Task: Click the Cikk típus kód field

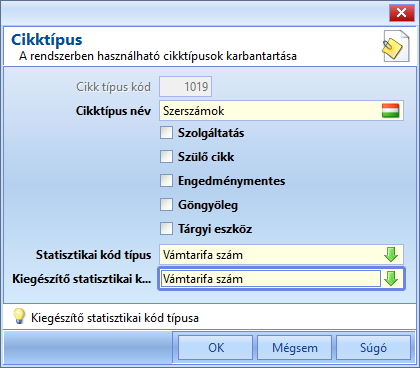Action: click(x=185, y=87)
